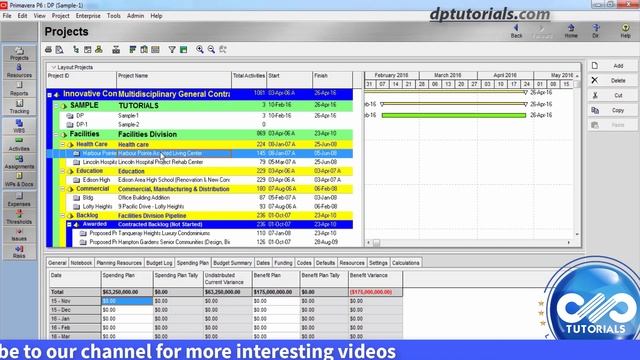Click the Projects sidebar icon
This screenshot has width=640, height=360.
coord(19,53)
